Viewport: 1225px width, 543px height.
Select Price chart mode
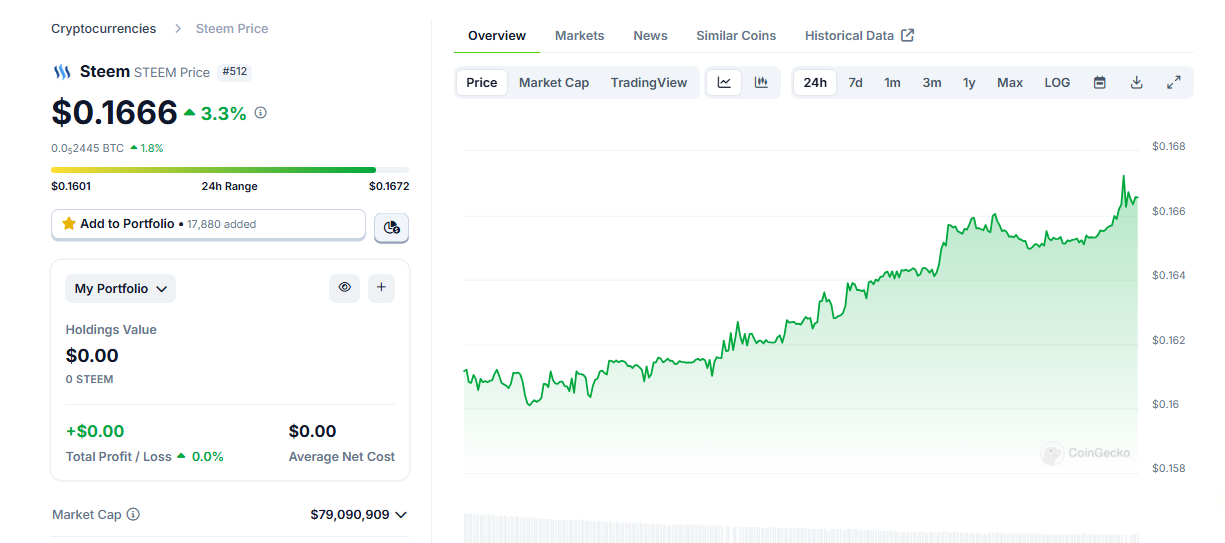tap(482, 83)
